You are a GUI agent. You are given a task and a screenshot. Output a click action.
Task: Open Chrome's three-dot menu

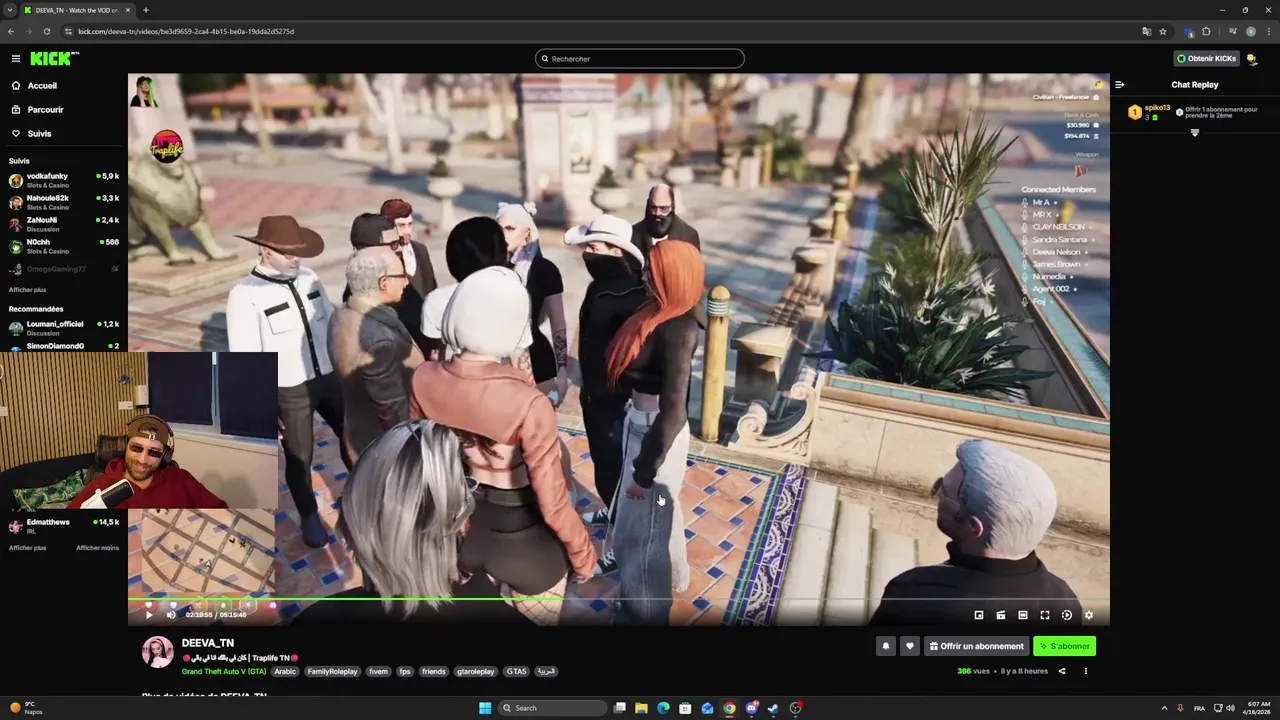[x=1268, y=31]
